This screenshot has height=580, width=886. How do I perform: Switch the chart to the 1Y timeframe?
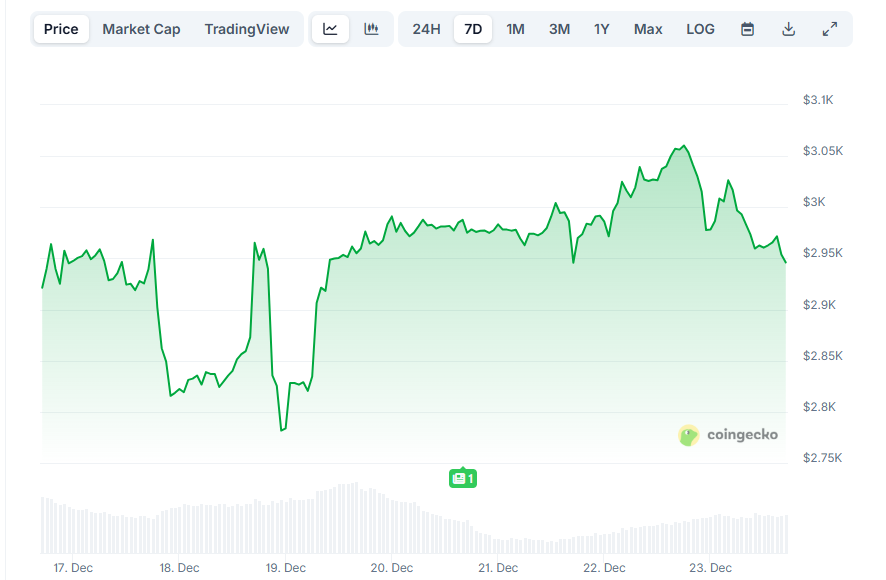coord(601,29)
